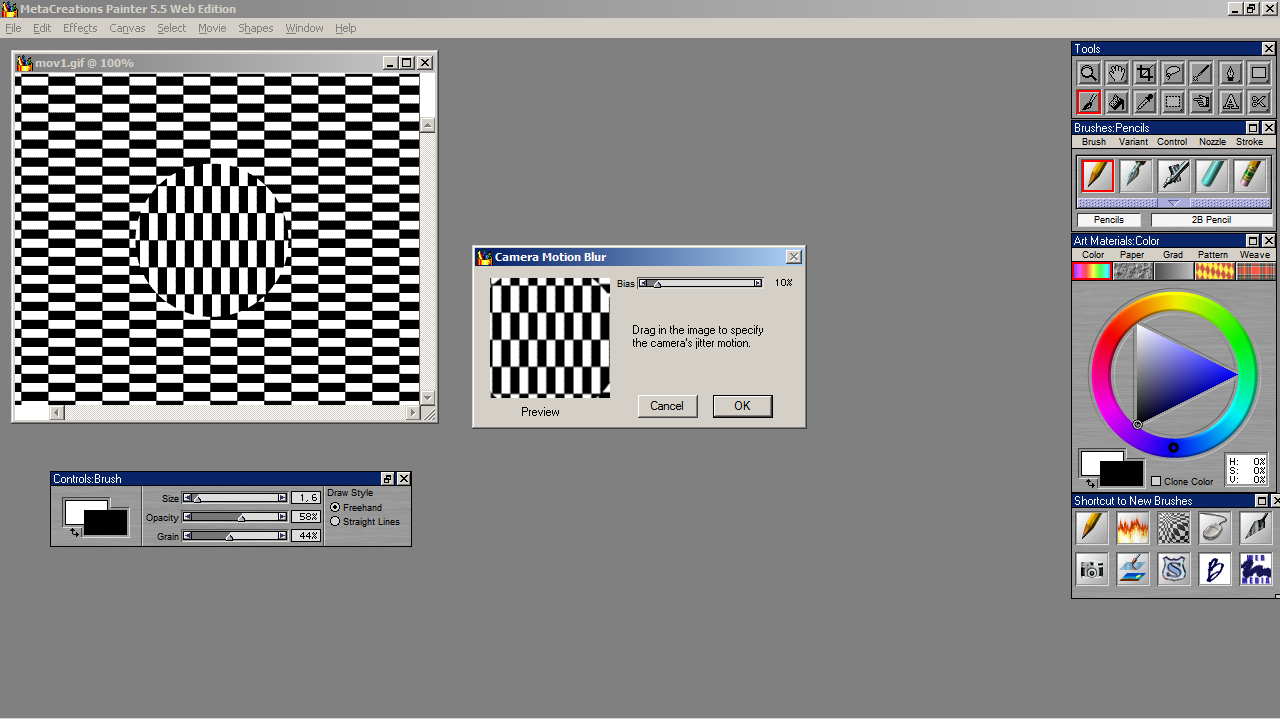Select the Crop tool

pos(1145,74)
